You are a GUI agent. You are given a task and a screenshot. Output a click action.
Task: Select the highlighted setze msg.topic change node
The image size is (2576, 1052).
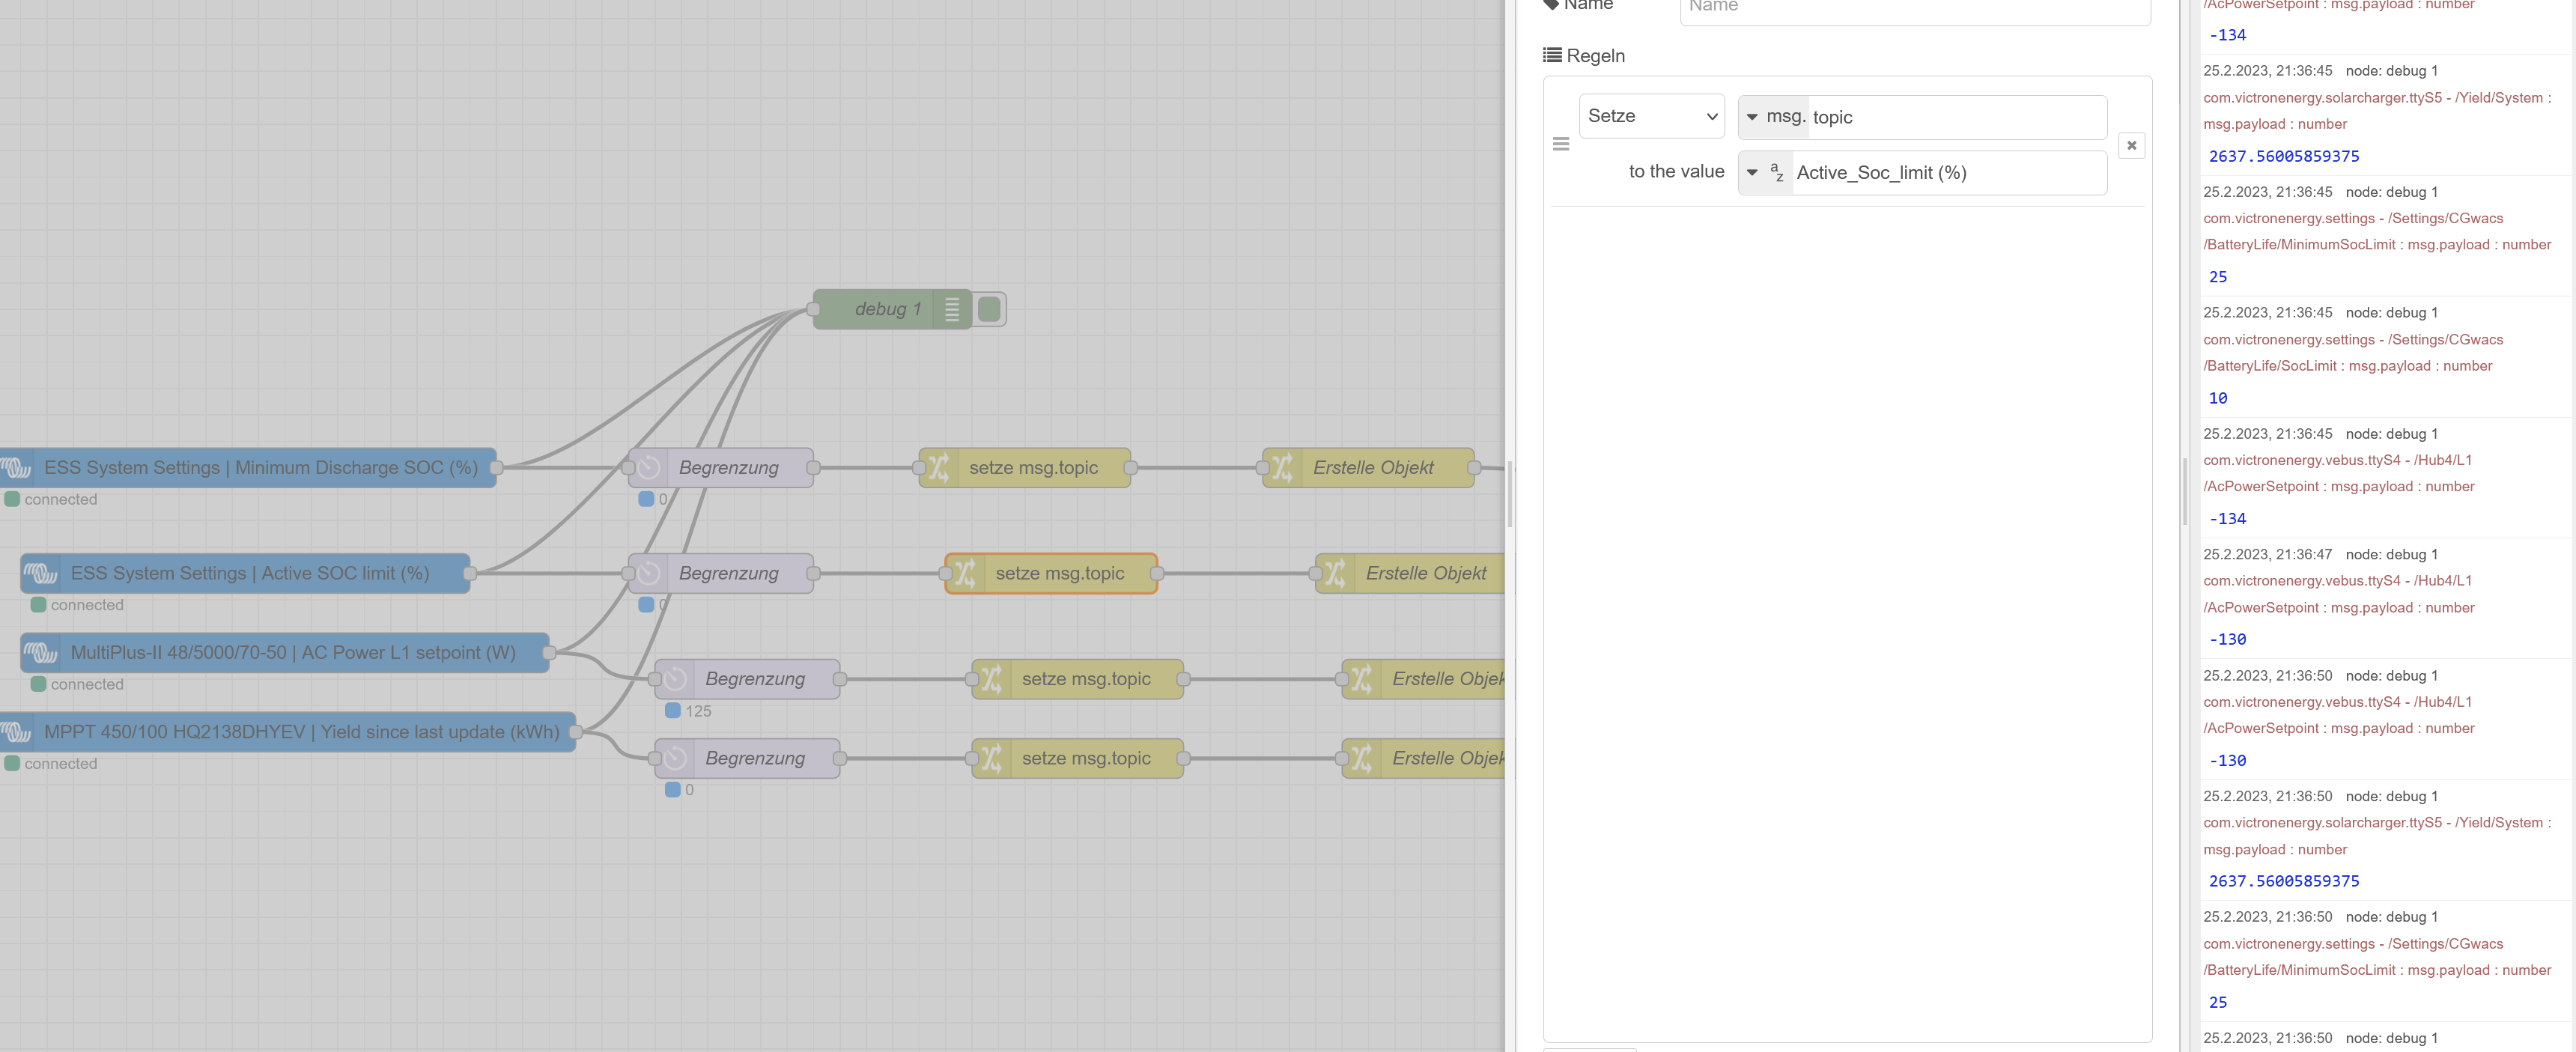click(x=1051, y=573)
